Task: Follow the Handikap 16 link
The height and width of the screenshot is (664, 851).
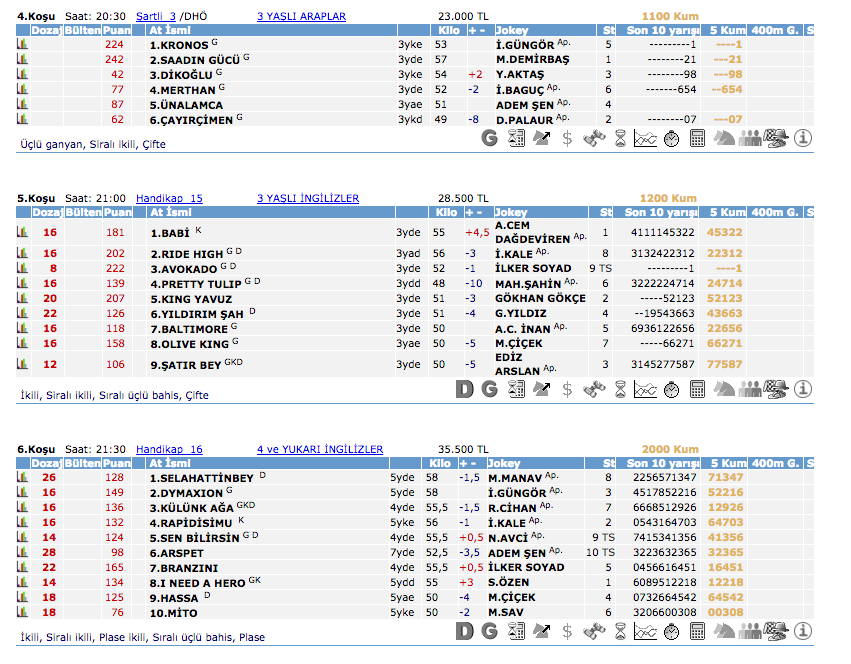Action: pos(169,450)
